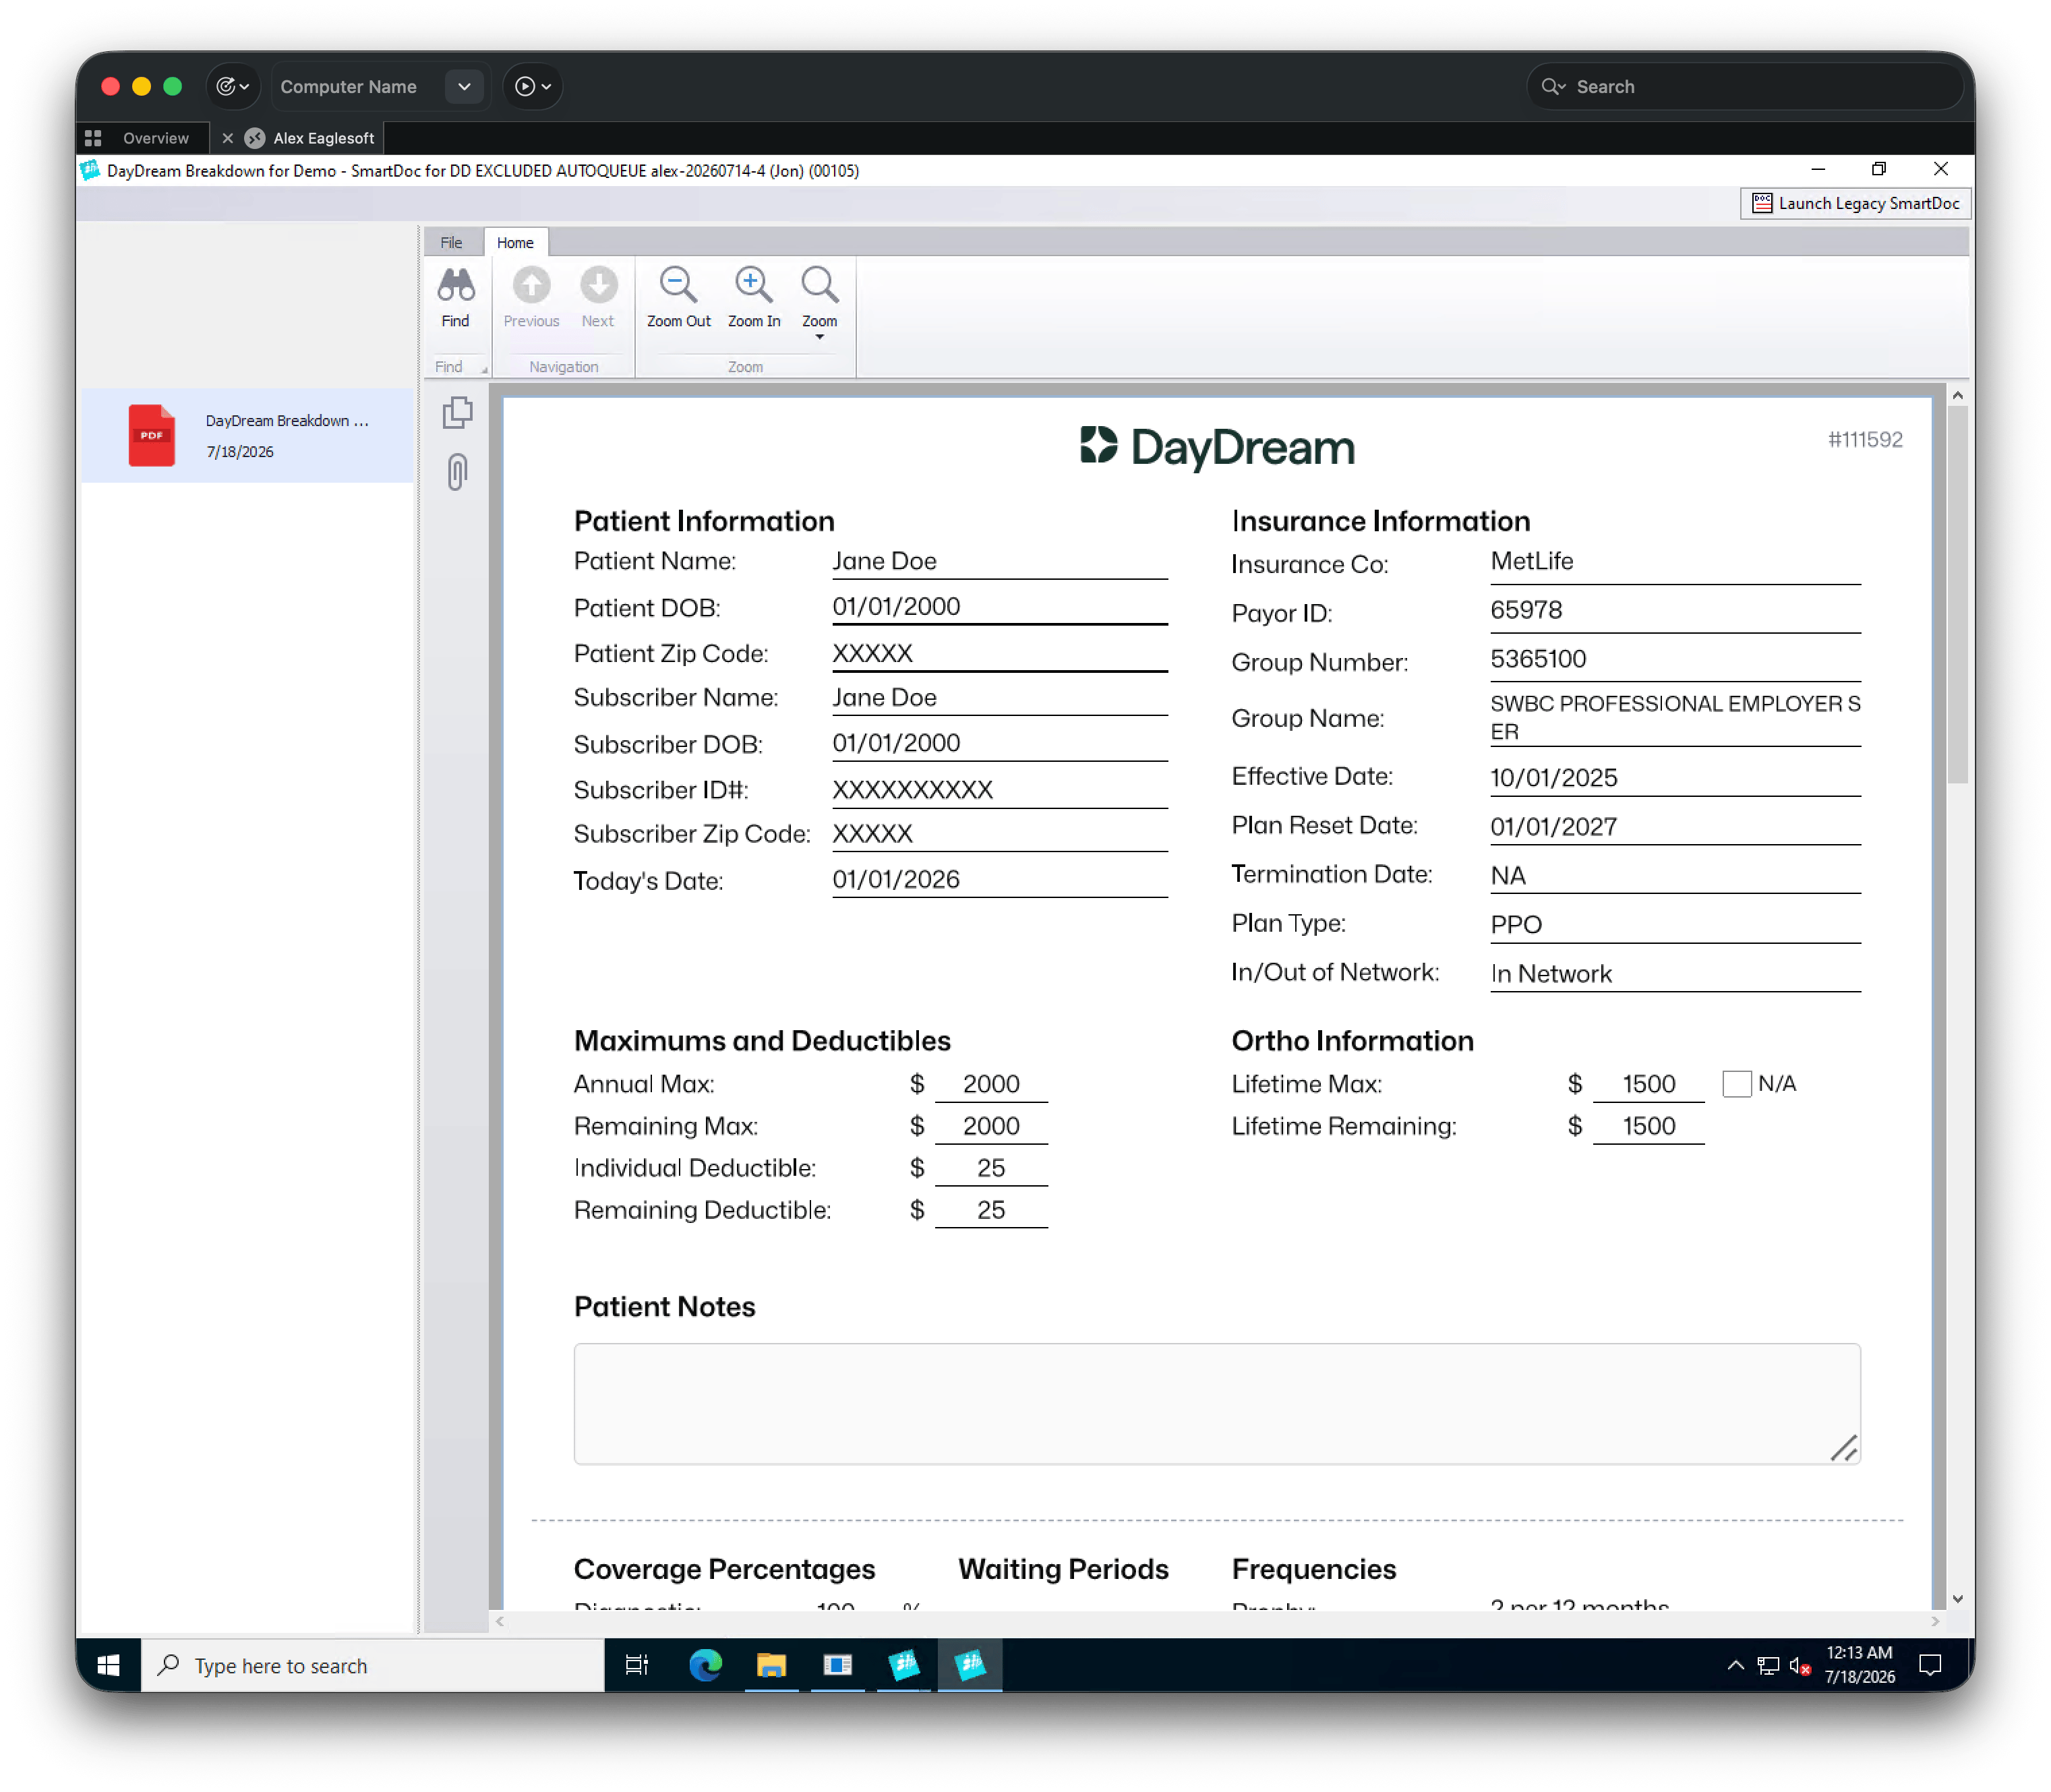This screenshot has height=1792, width=2051.
Task: Show hidden system tray icons
Action: (1735, 1665)
